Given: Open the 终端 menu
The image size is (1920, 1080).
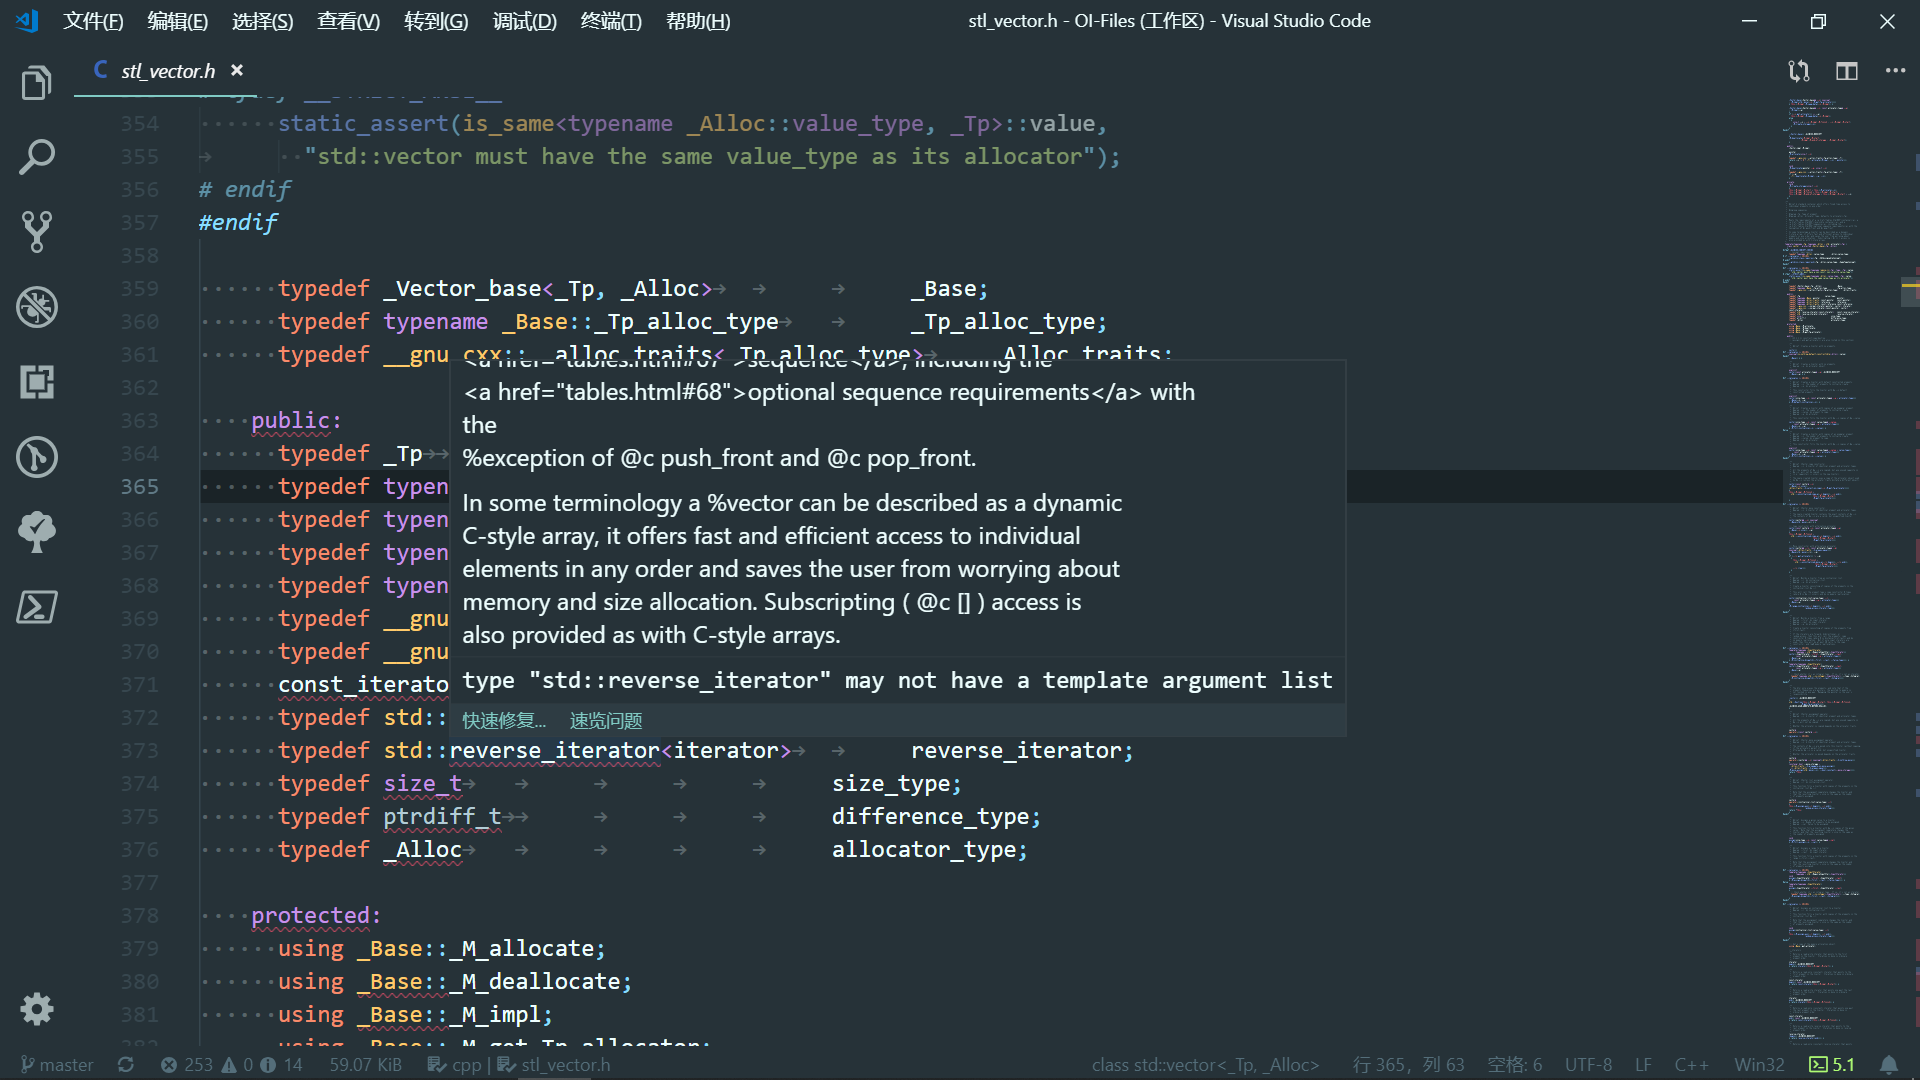Looking at the screenshot, I should pyautogui.click(x=611, y=21).
